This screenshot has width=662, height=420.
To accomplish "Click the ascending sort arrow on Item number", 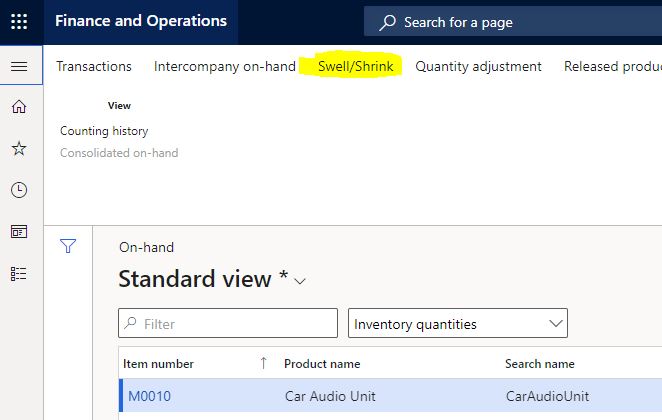I will pyautogui.click(x=263, y=363).
